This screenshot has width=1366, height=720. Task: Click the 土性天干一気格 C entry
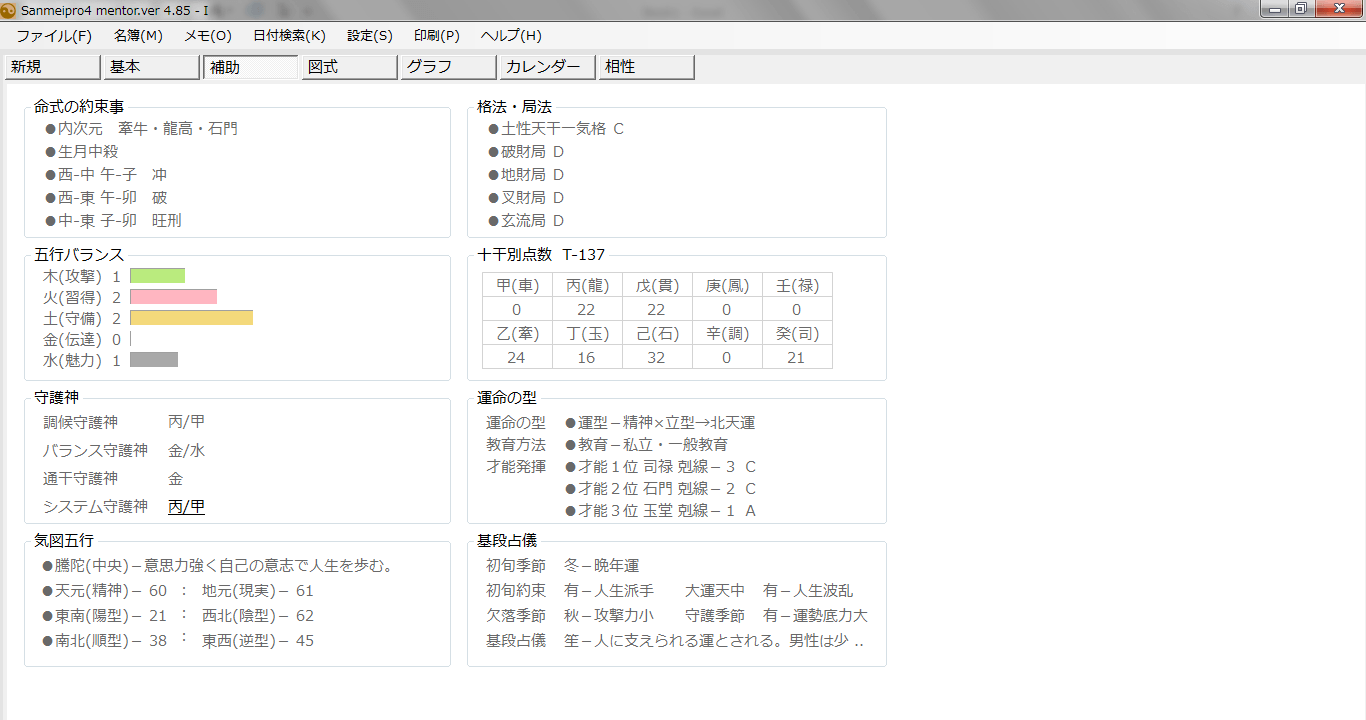[x=555, y=129]
